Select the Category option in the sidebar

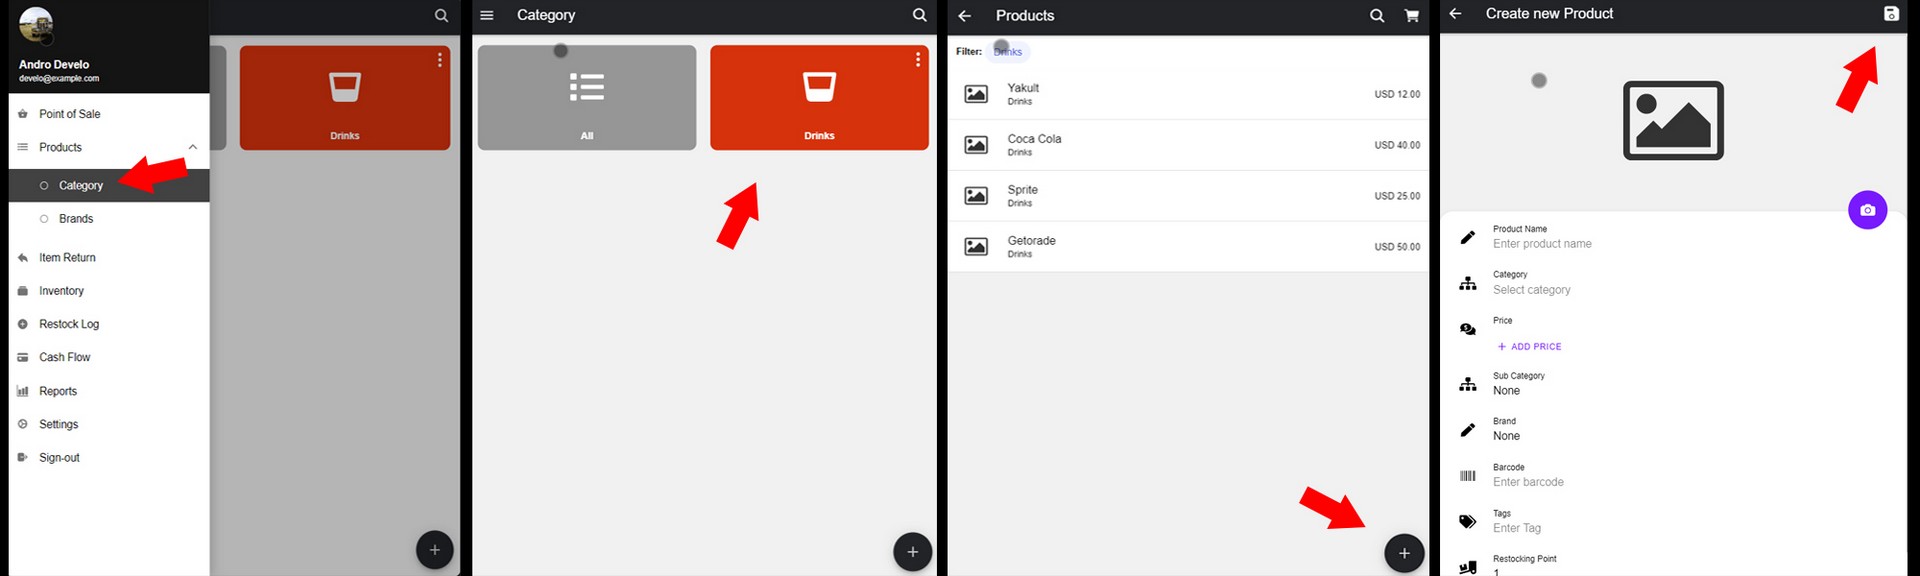point(81,186)
